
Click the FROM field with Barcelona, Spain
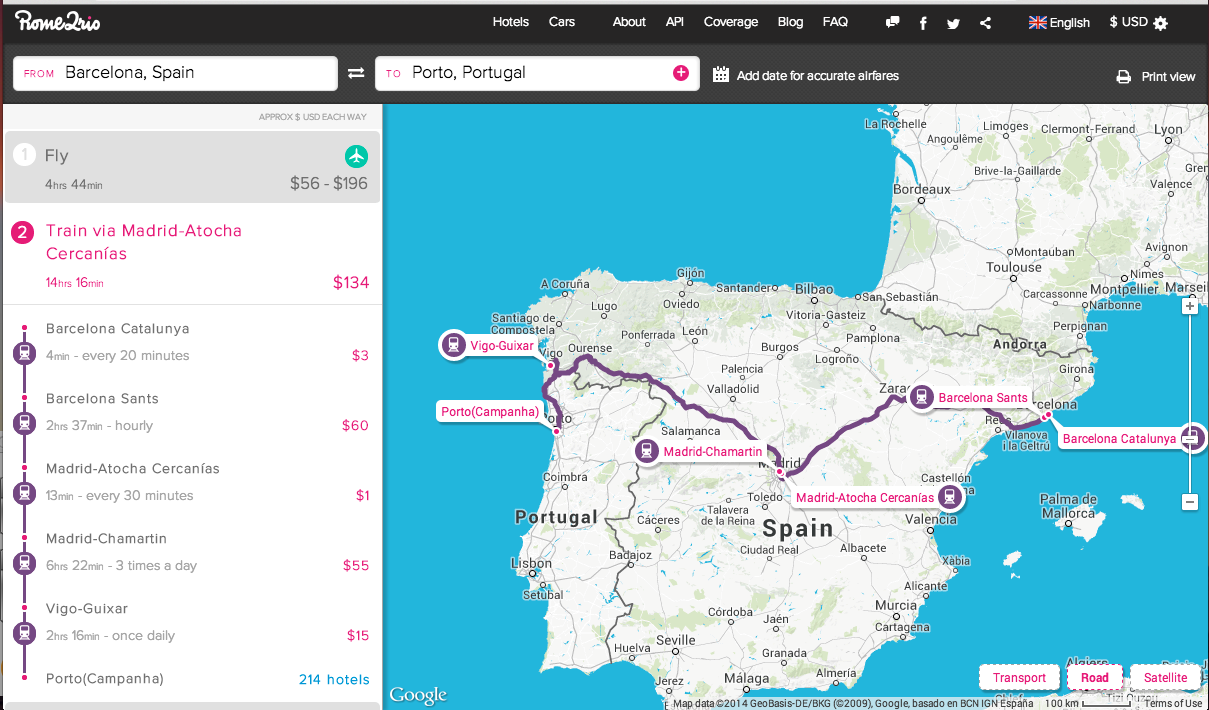(175, 73)
